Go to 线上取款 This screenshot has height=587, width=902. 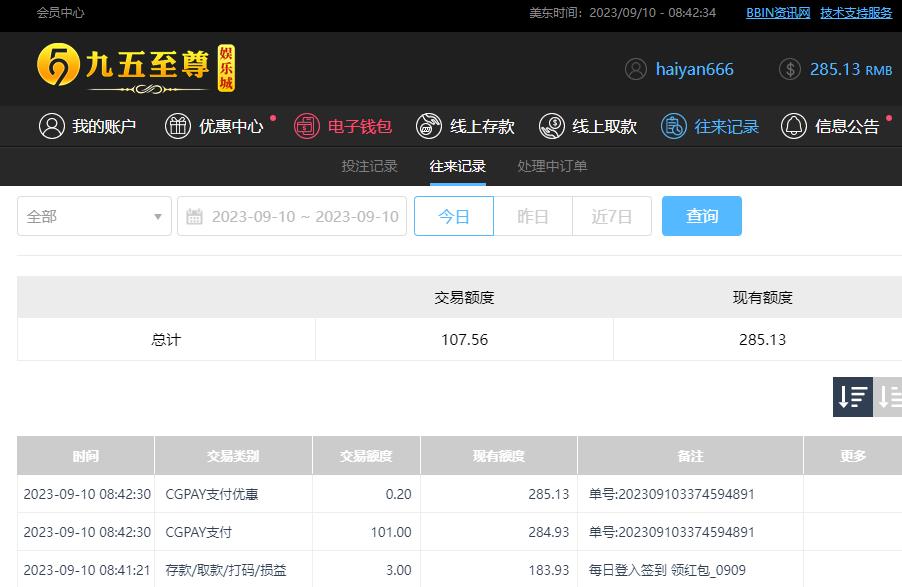pyautogui.click(x=588, y=126)
